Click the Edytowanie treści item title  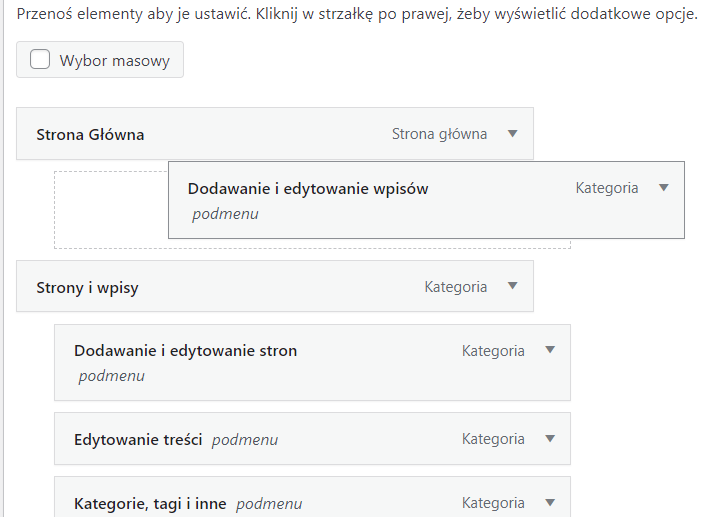pos(138,439)
